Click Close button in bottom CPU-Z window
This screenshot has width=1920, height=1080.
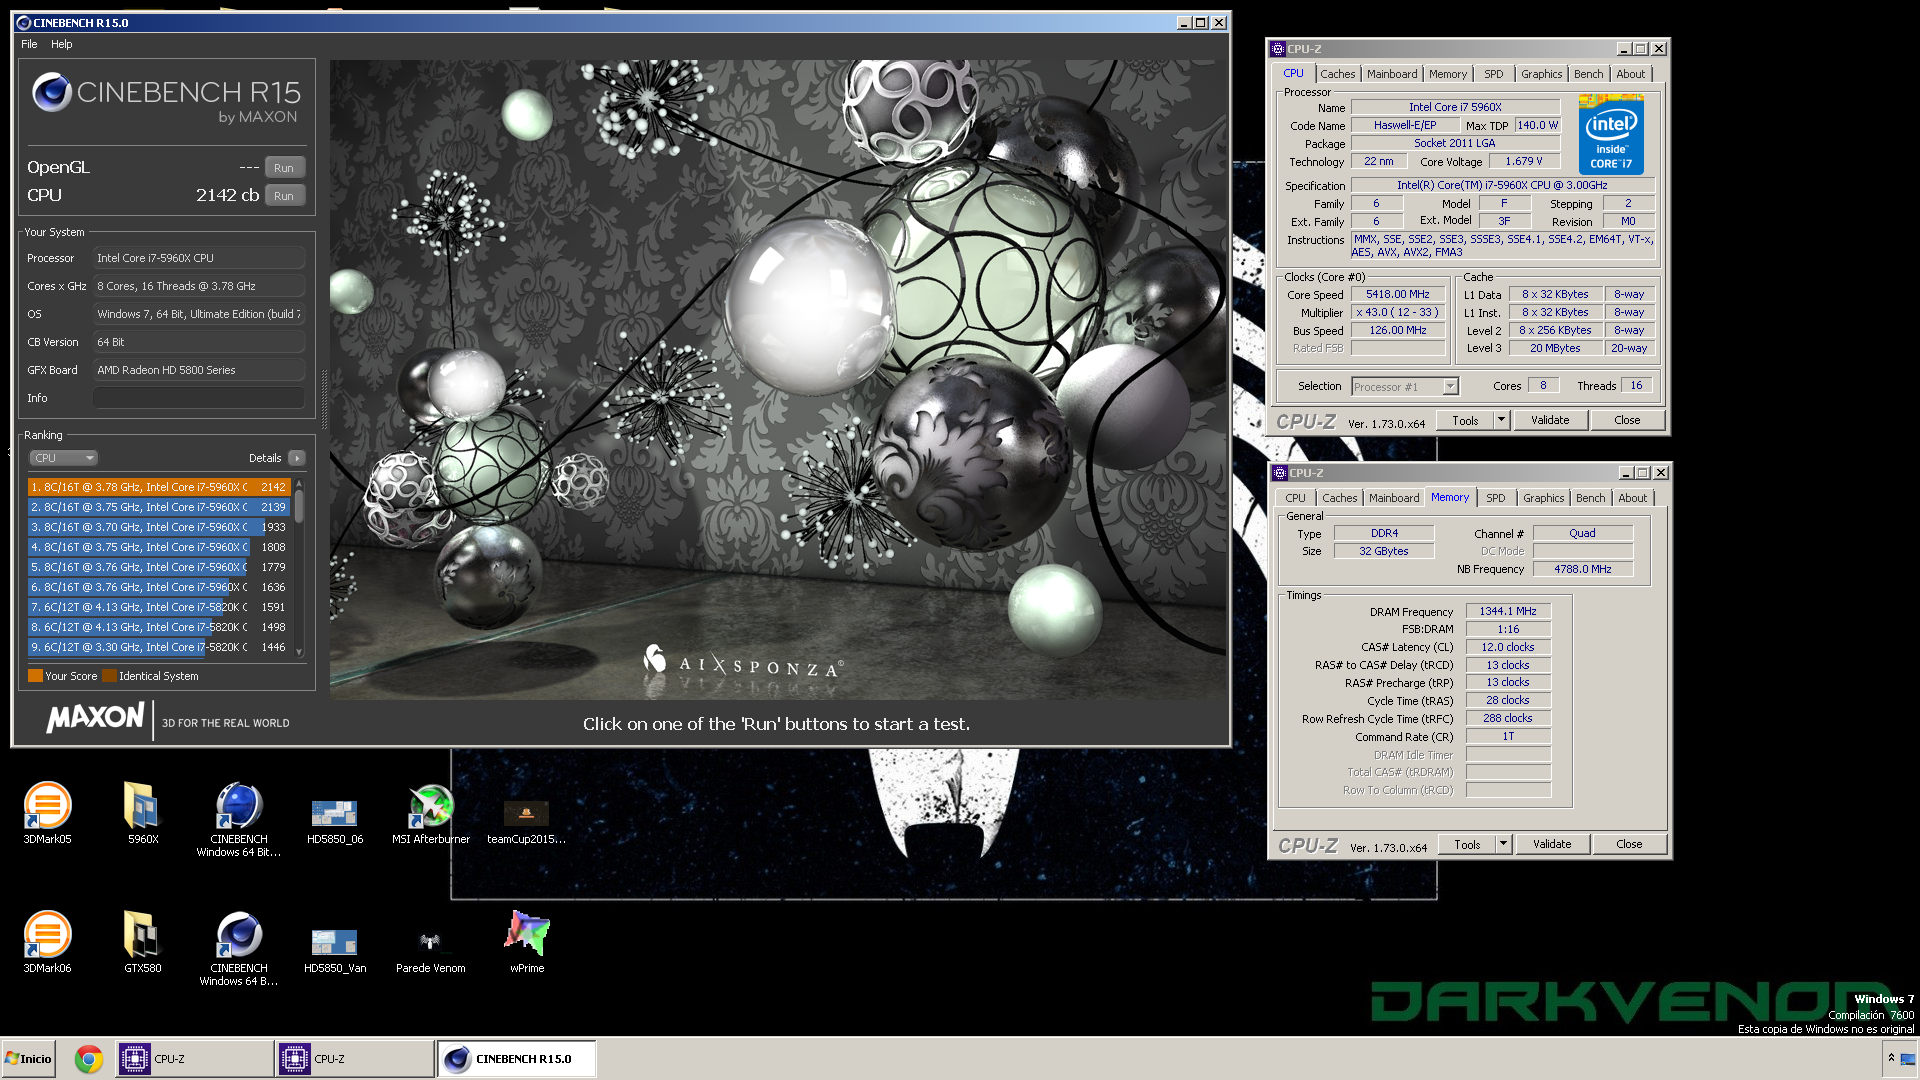point(1629,845)
